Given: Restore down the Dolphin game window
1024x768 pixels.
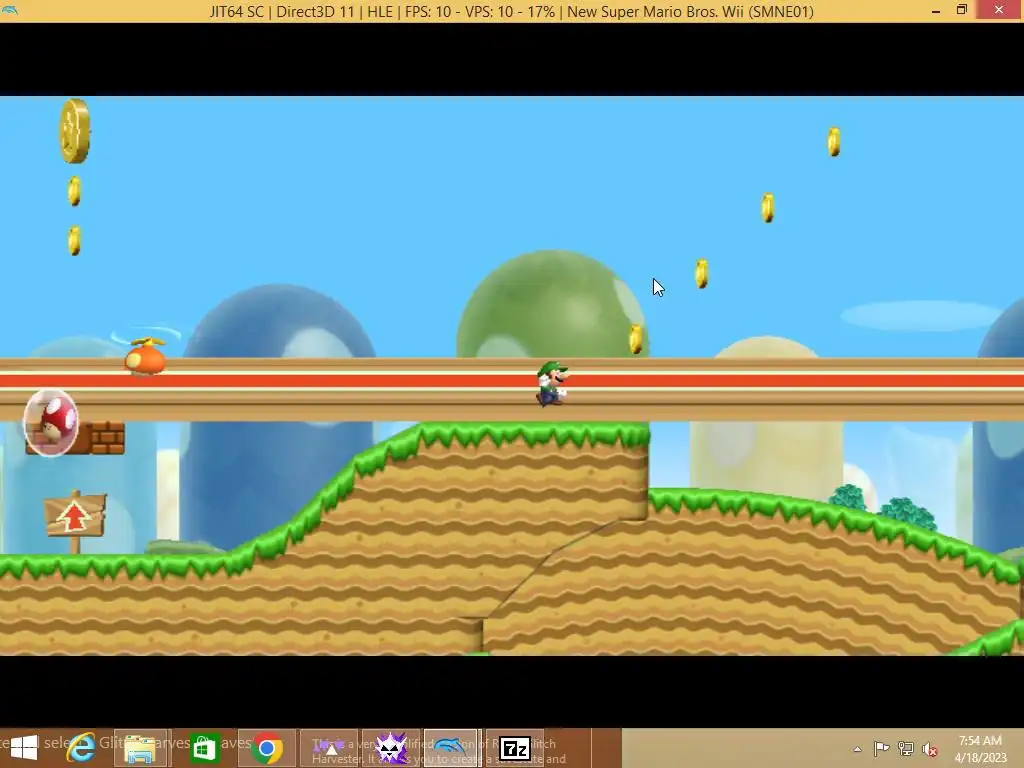Looking at the screenshot, I should coord(961,10).
